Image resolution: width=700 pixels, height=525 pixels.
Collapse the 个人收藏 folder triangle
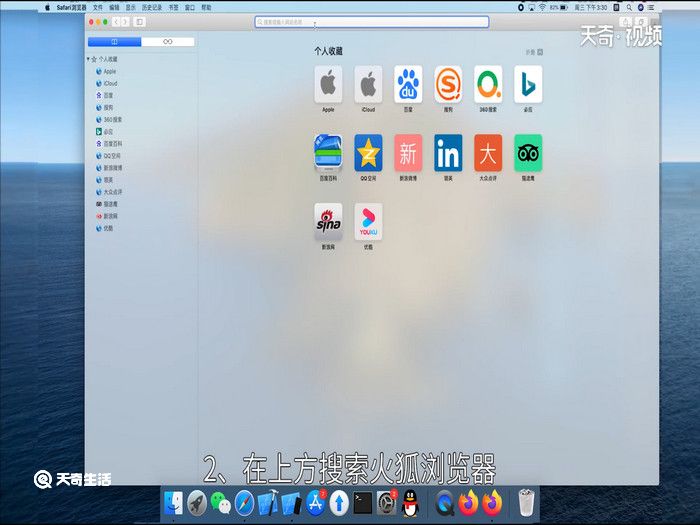pos(88,59)
